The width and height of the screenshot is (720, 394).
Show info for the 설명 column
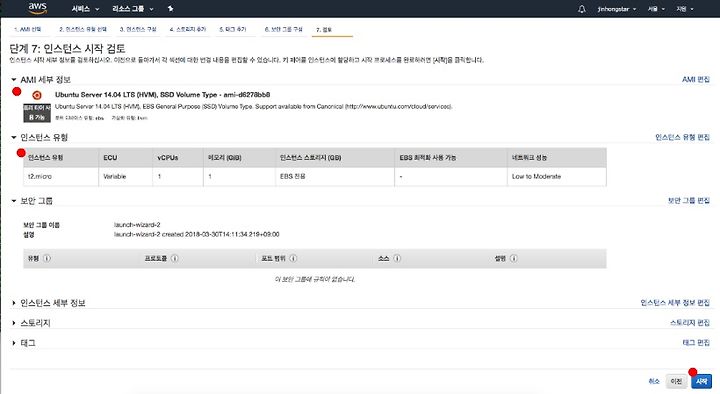tap(513, 259)
